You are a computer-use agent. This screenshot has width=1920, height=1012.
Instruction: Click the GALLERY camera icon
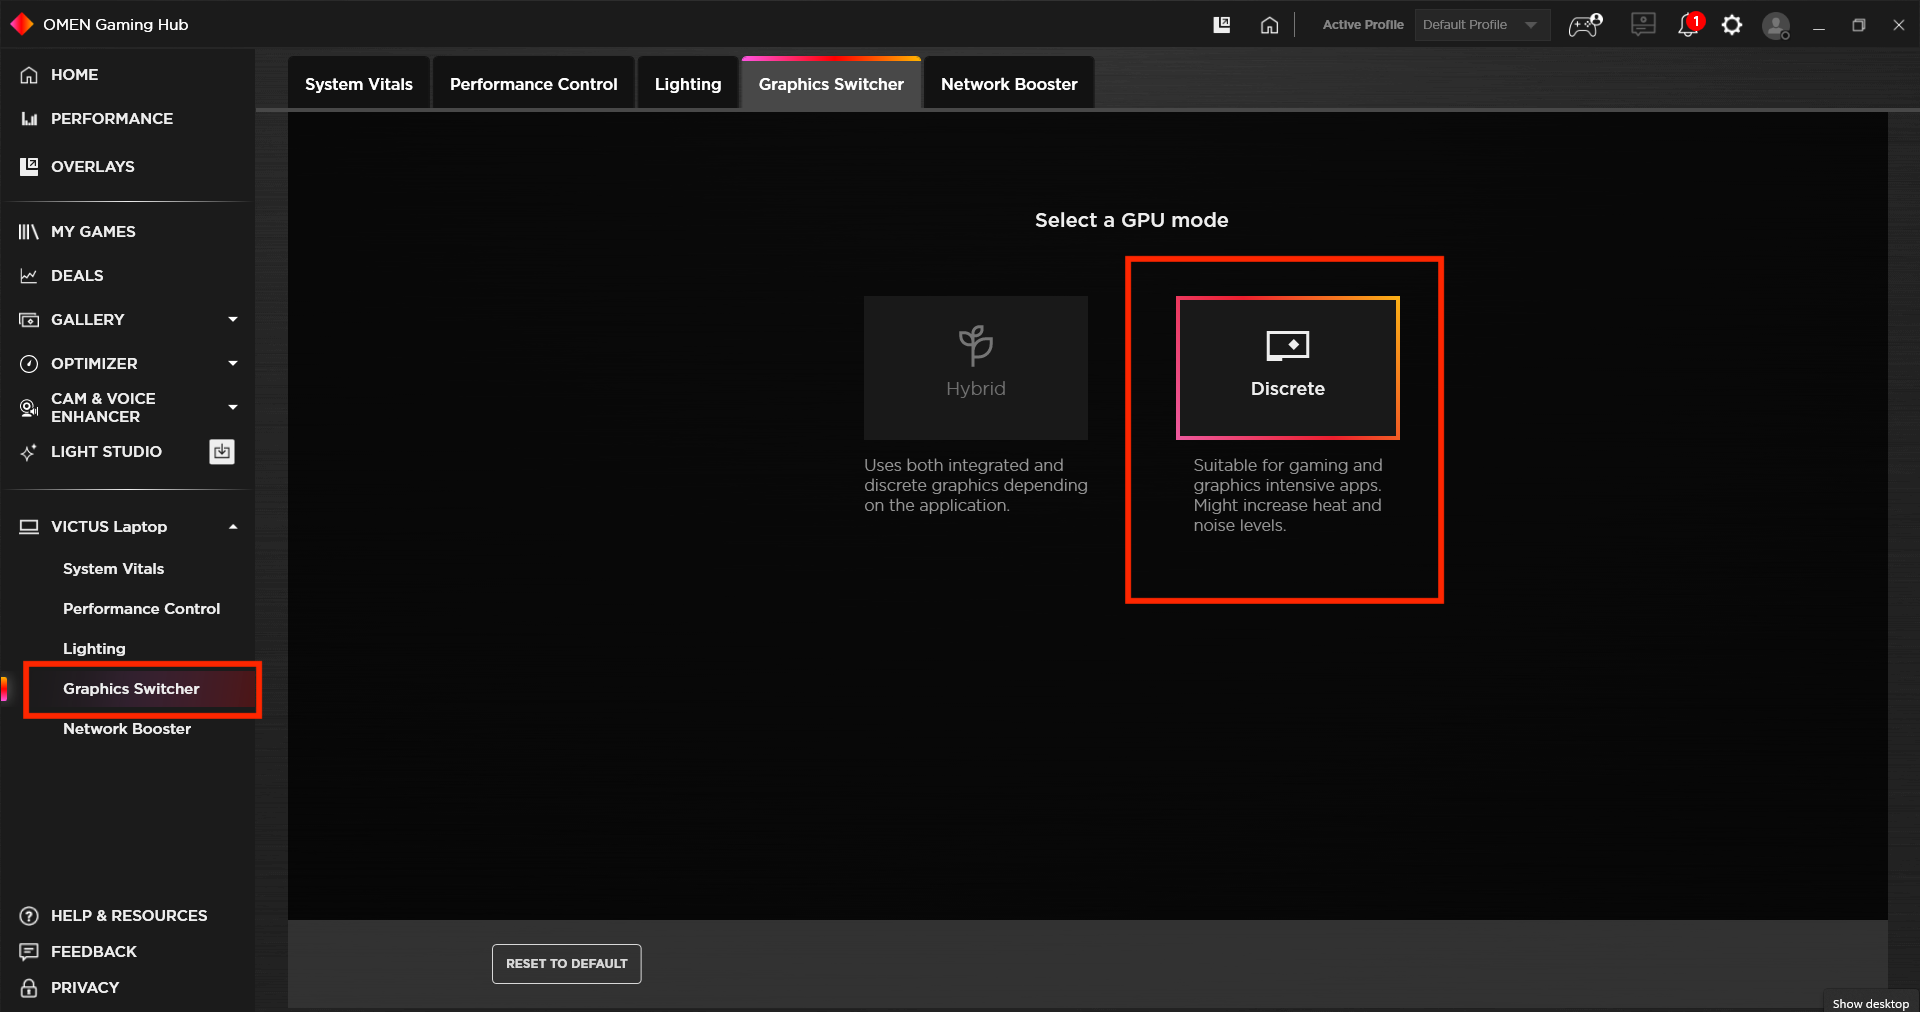click(x=29, y=320)
